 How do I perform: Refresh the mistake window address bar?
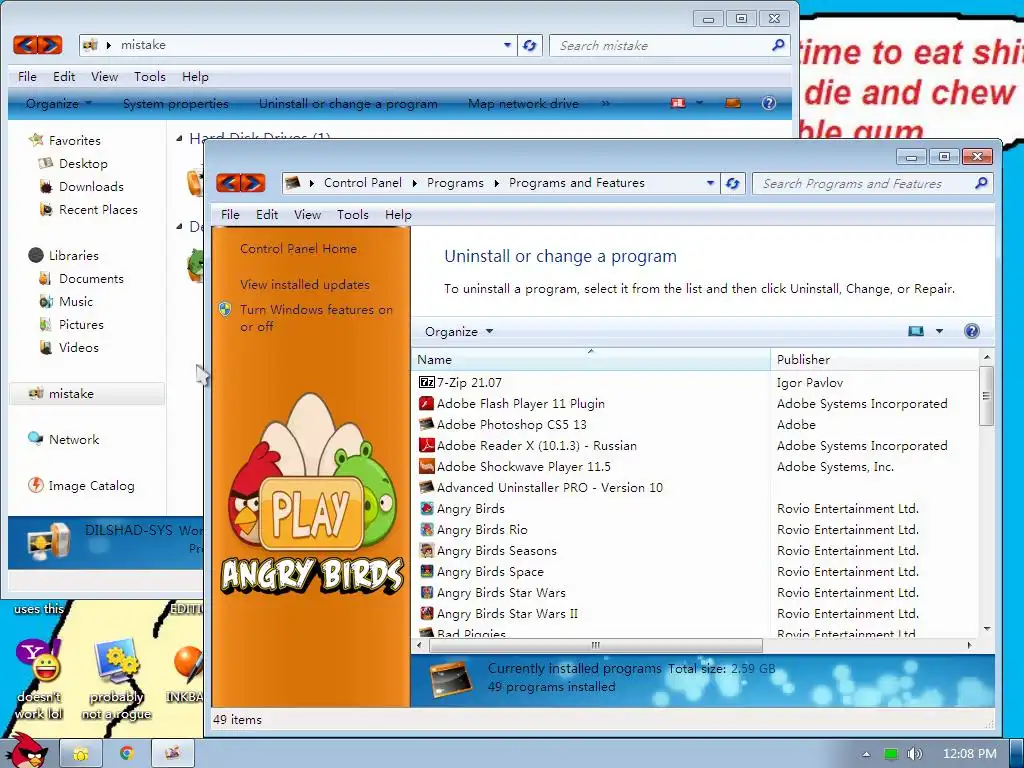pyautogui.click(x=530, y=46)
